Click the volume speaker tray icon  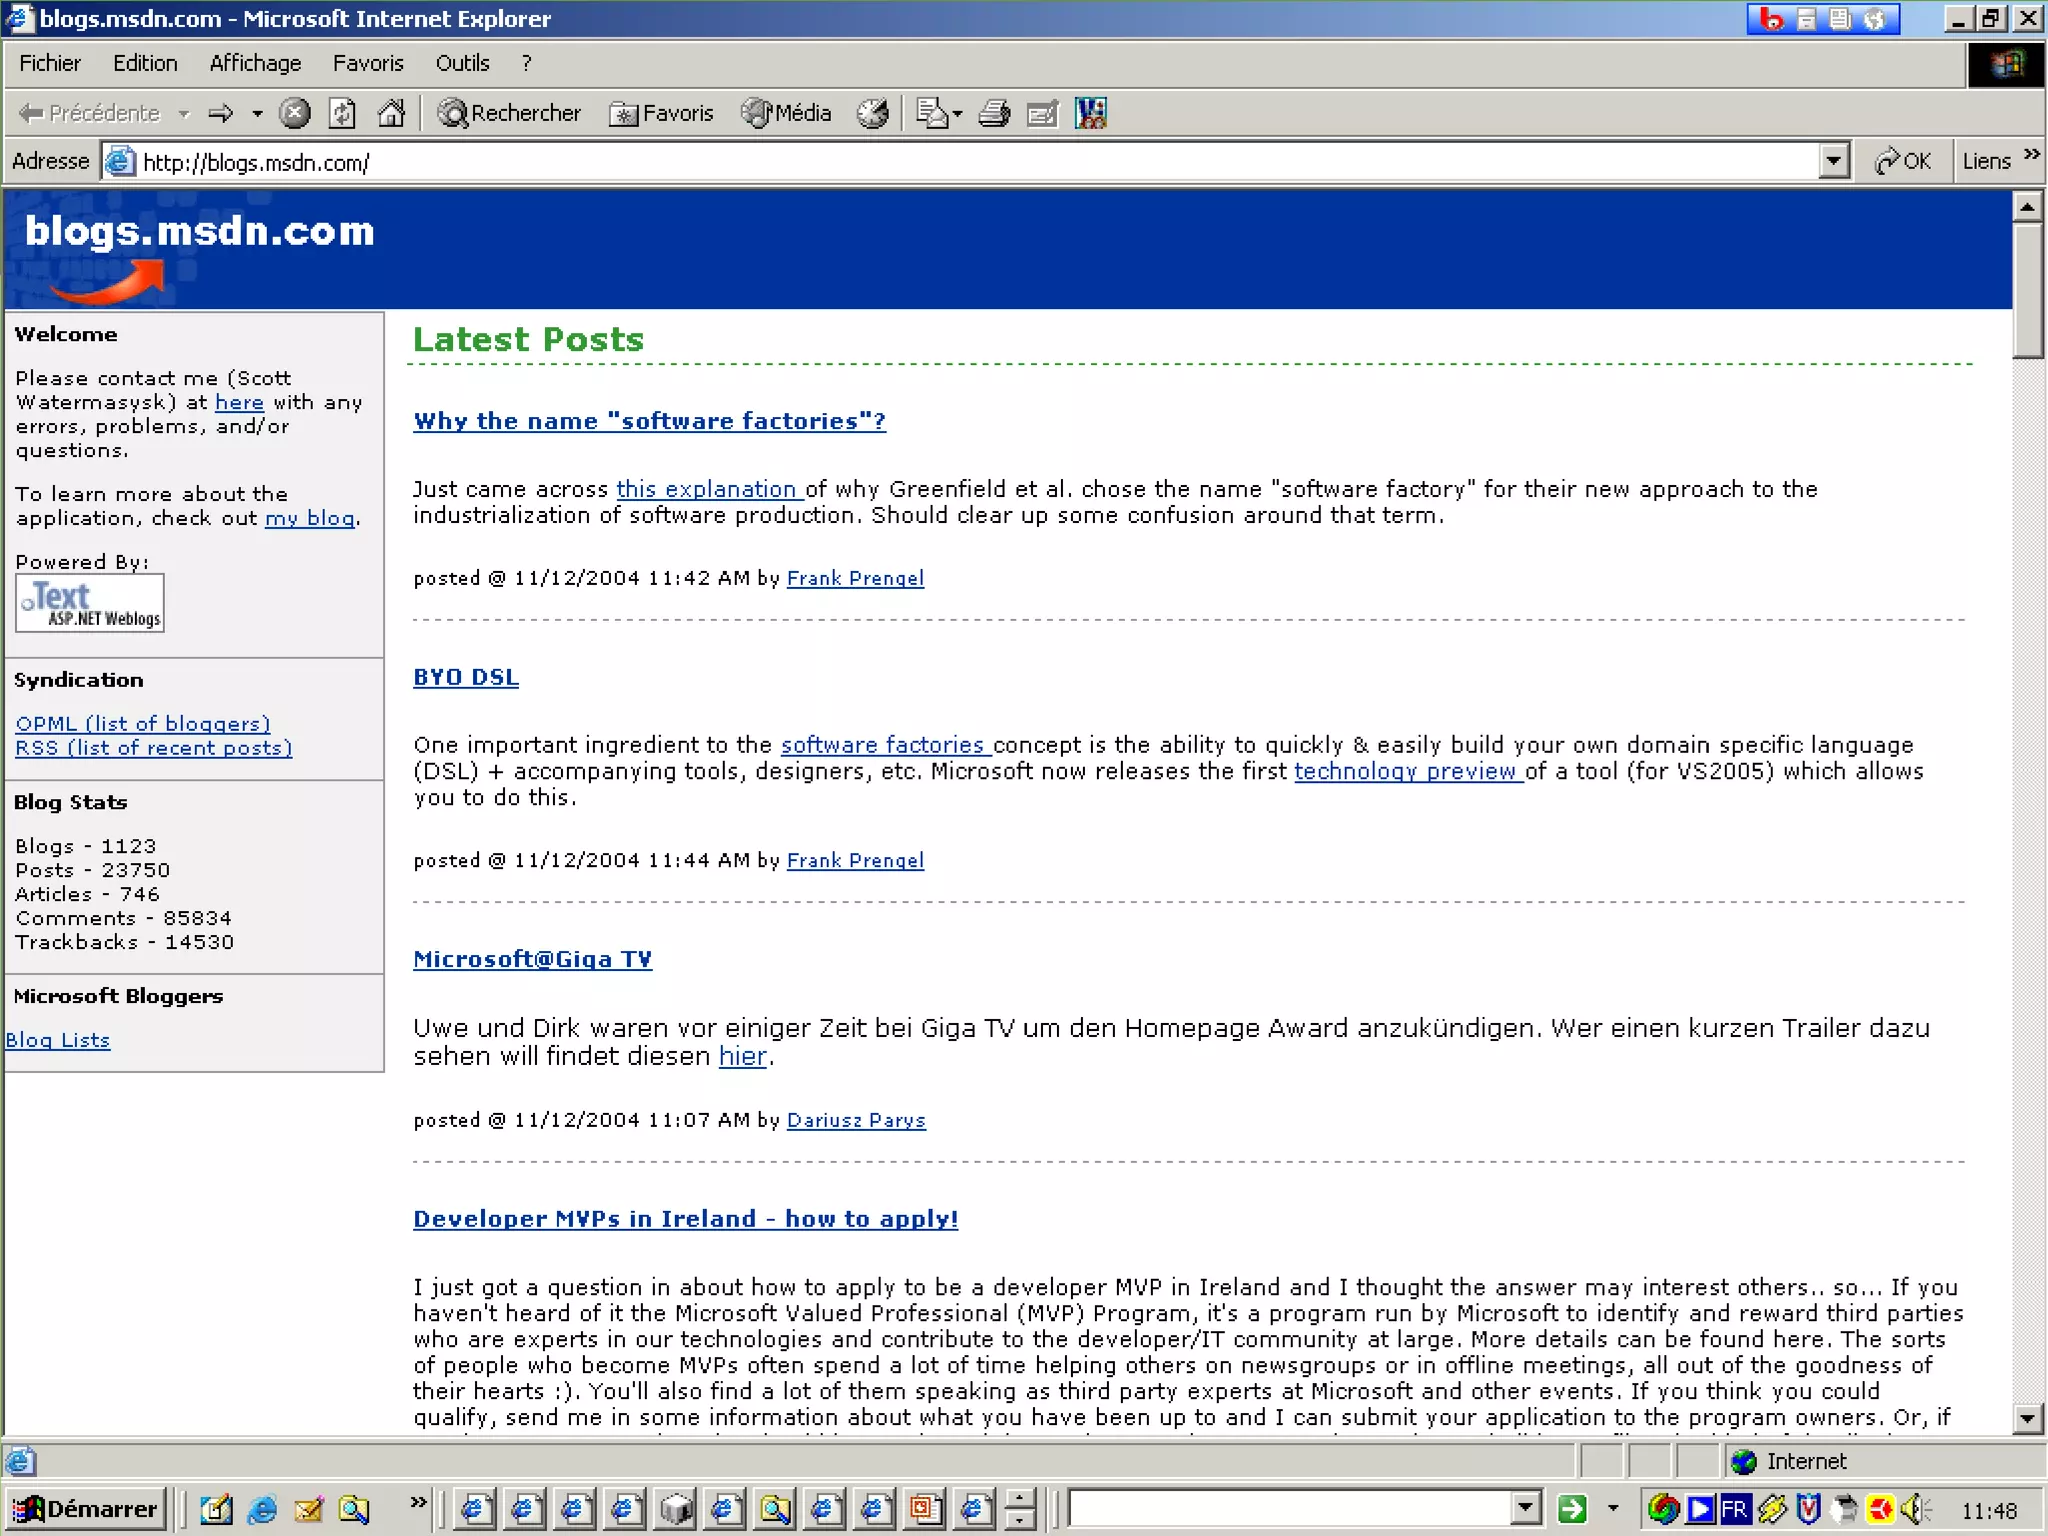pos(1914,1508)
